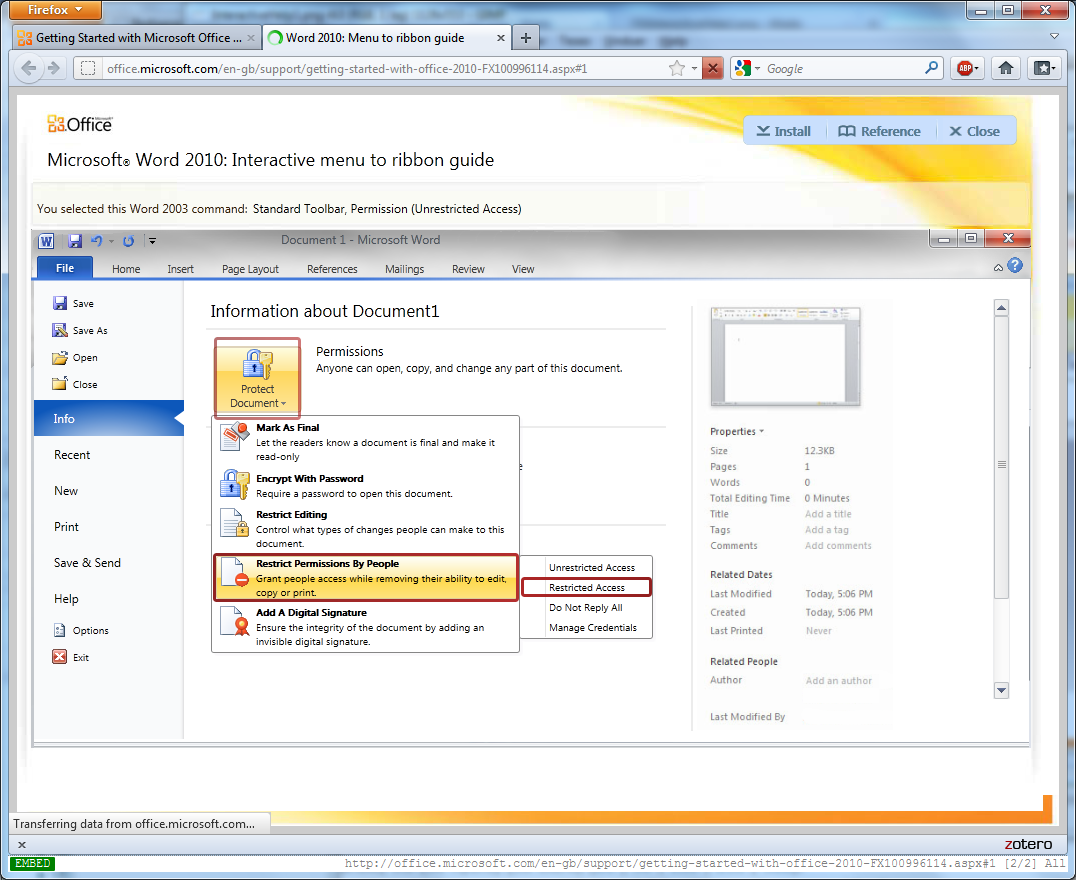The image size is (1076, 880).
Task: Click the Adblock Plus ABP icon
Action: (x=965, y=68)
